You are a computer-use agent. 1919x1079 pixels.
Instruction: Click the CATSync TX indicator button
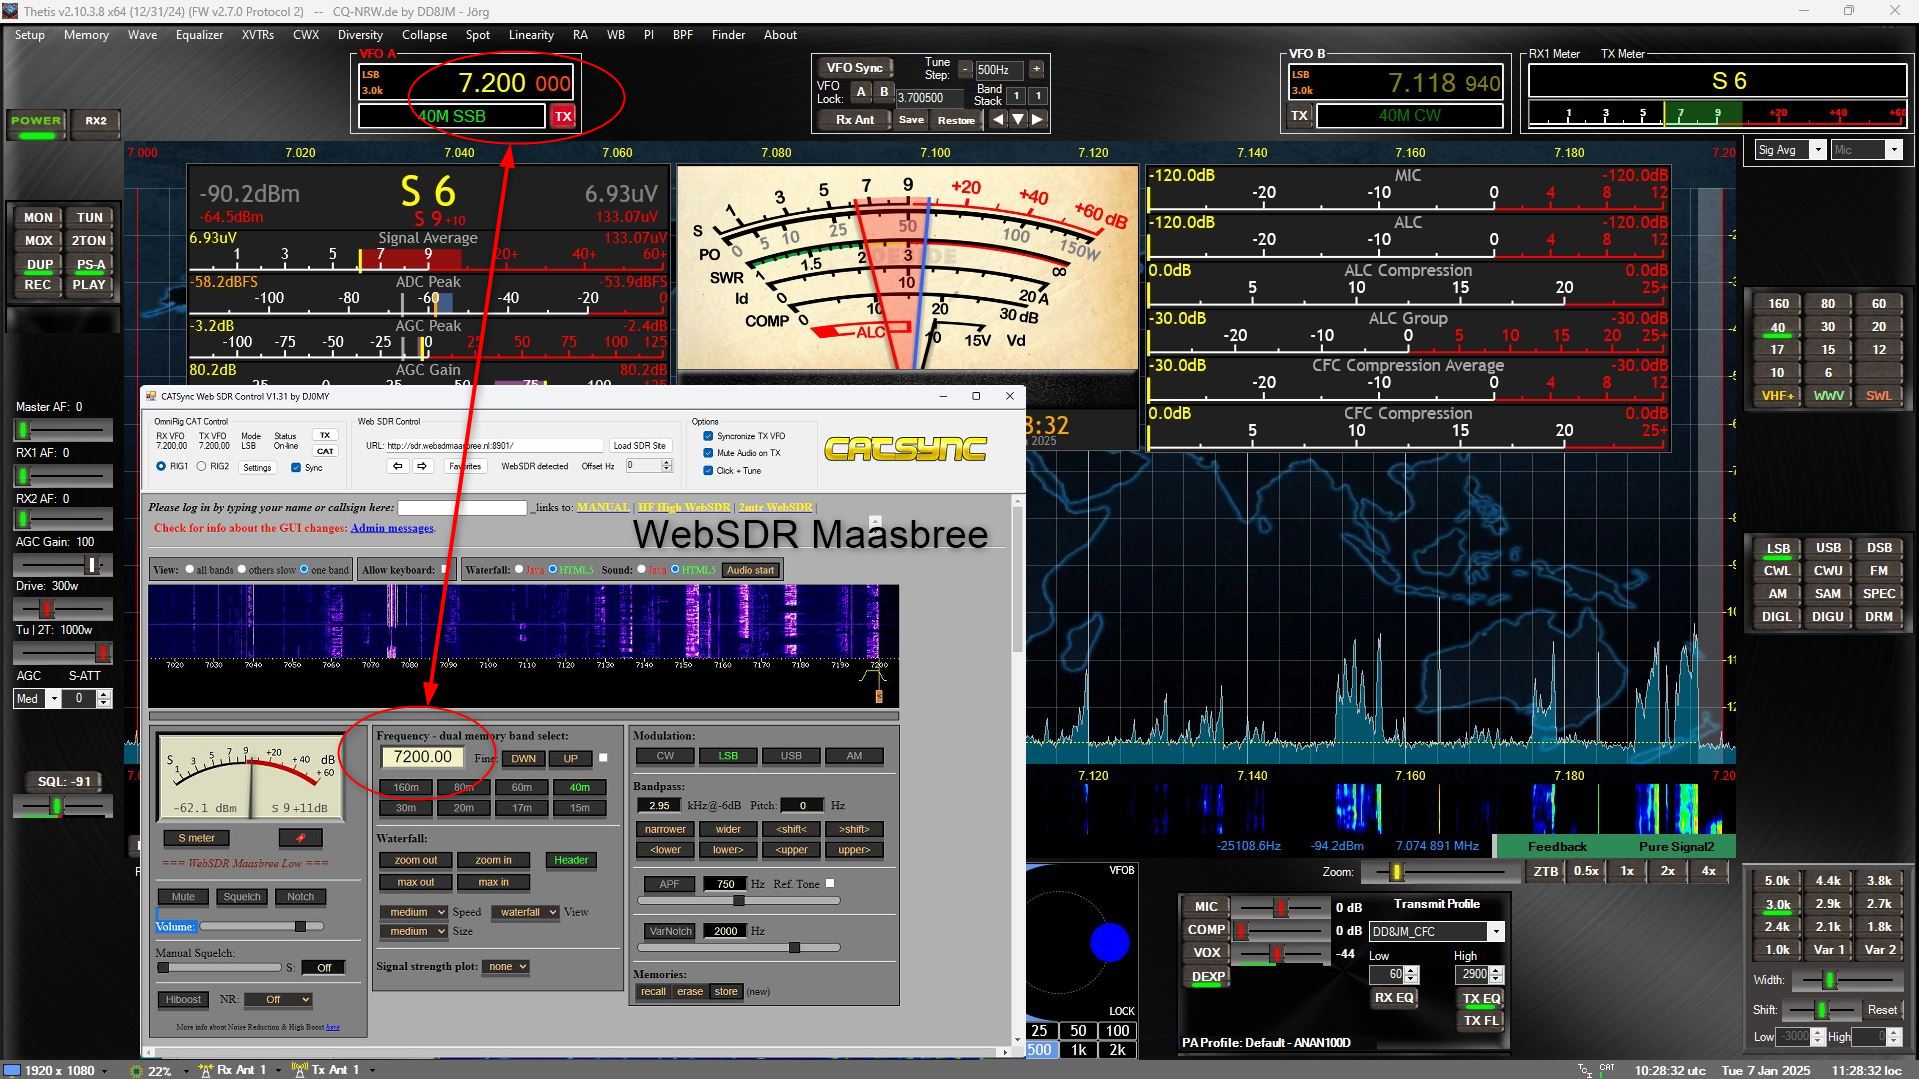[325, 435]
